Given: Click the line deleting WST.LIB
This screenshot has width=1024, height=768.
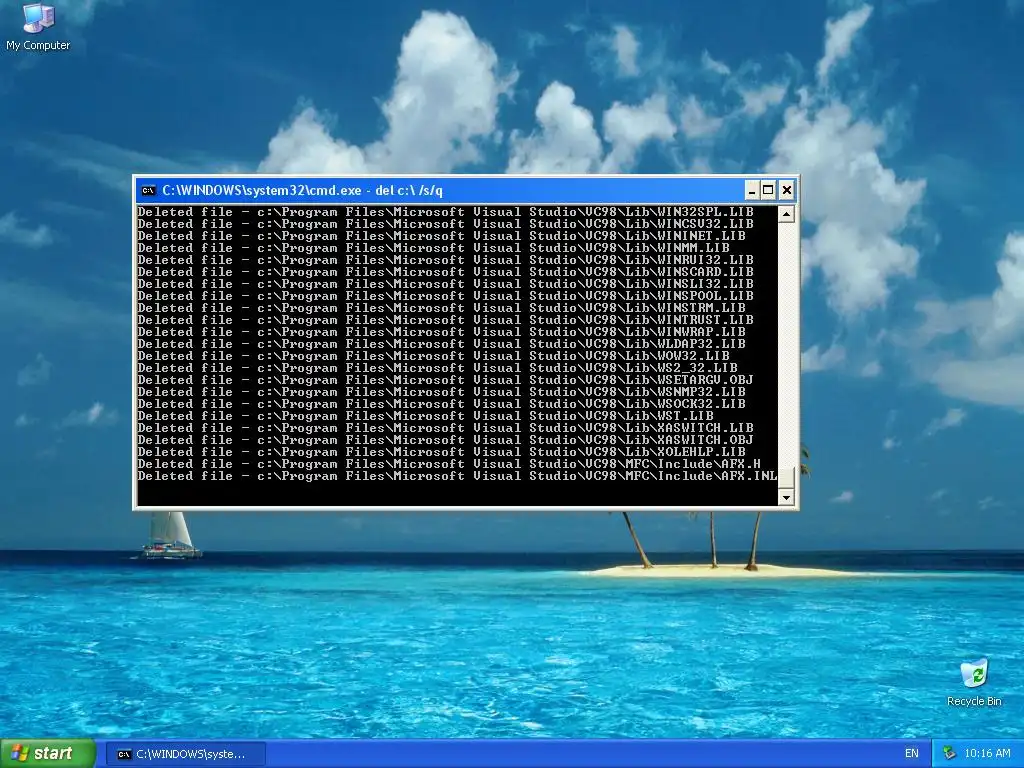Looking at the screenshot, I should tap(425, 415).
